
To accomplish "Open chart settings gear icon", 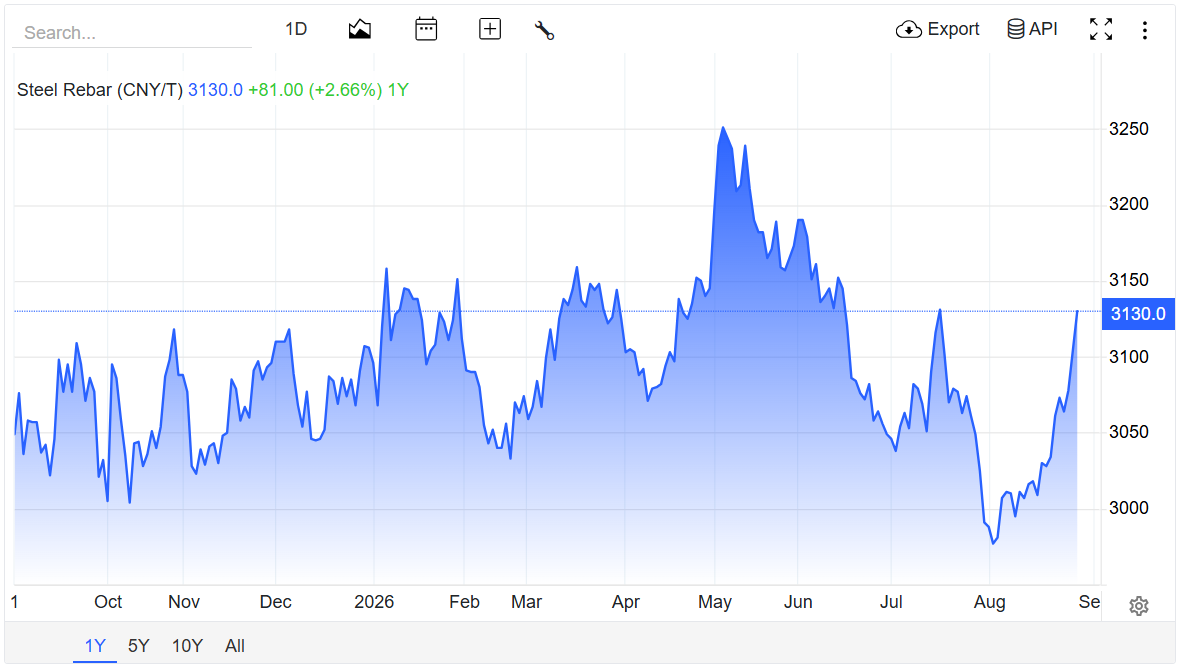I will pyautogui.click(x=1139, y=606).
